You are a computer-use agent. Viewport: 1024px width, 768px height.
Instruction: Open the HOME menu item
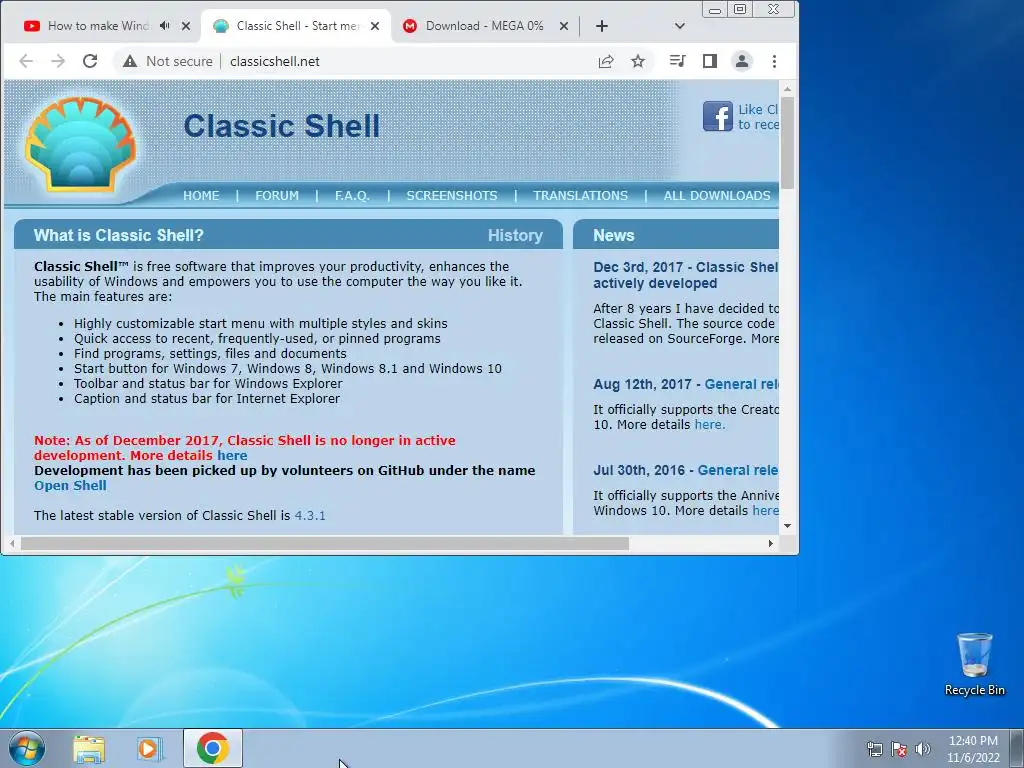click(201, 195)
